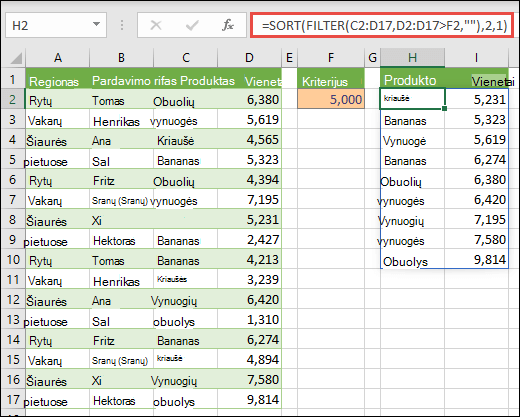Click the Enter checkmark icon in formula bar
Image resolution: width=520 pixels, height=417 pixels.
[192, 25]
